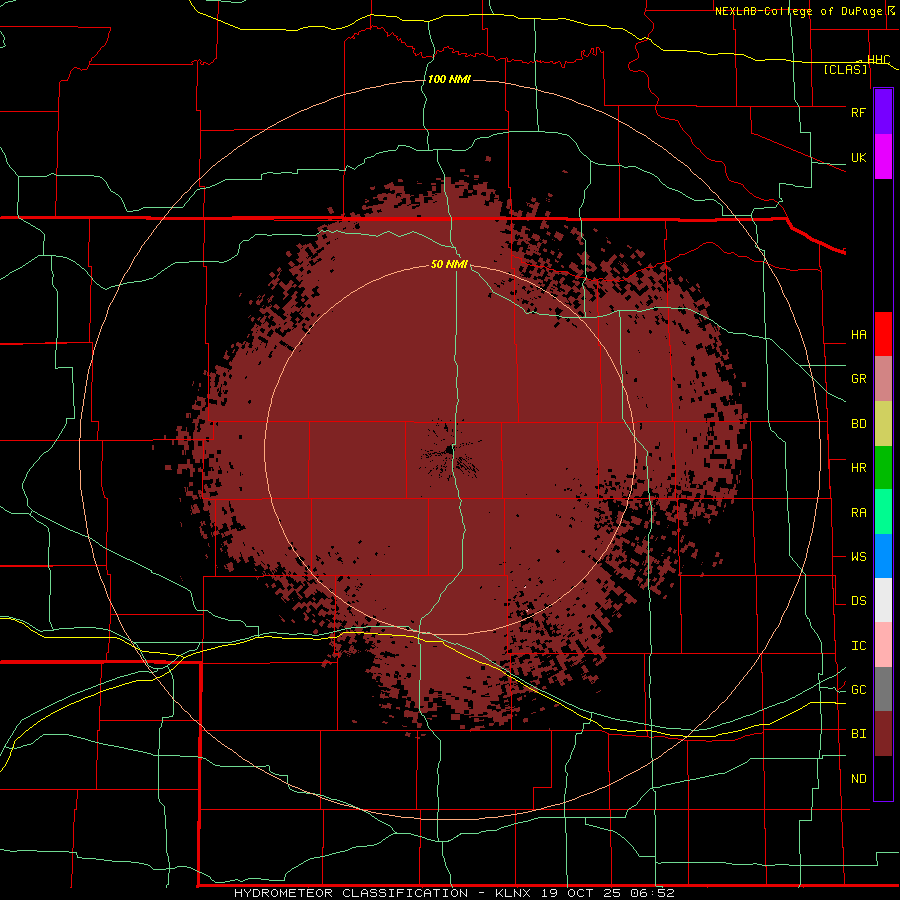
Task: Click the WS blue legend swatch
Action: tap(883, 556)
